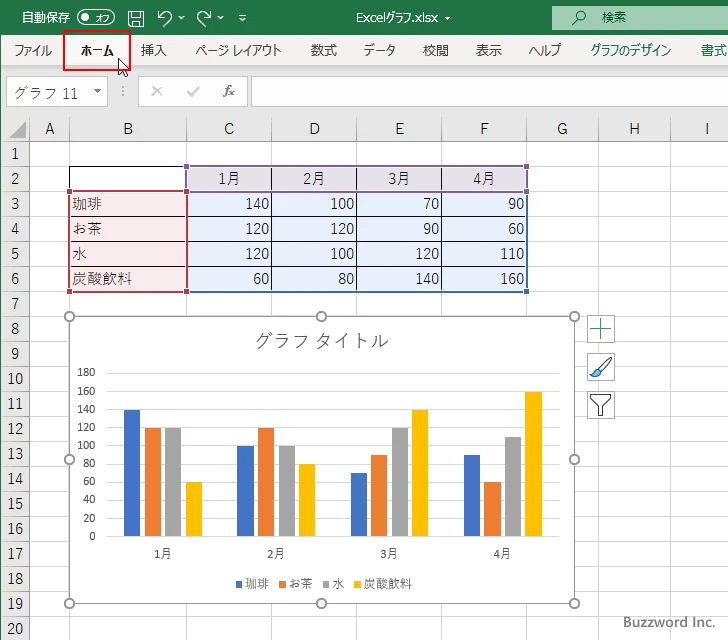Click the Undo arrow icon
This screenshot has height=640, width=728.
pyautogui.click(x=164, y=18)
